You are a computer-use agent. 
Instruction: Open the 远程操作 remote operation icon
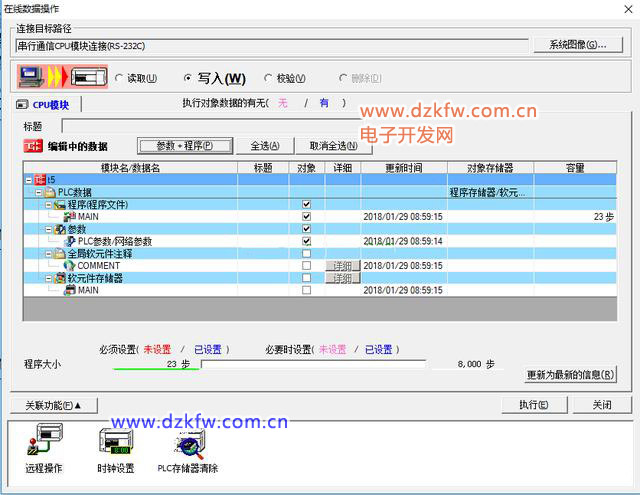pos(43,441)
